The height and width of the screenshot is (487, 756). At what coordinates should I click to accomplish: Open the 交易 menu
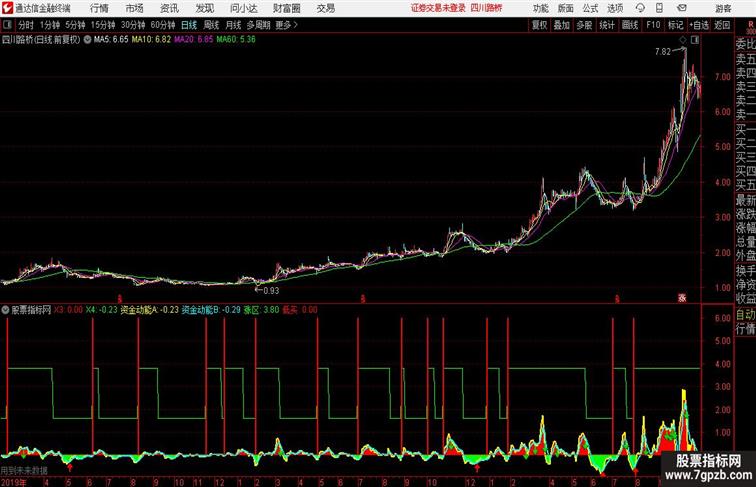[x=325, y=8]
